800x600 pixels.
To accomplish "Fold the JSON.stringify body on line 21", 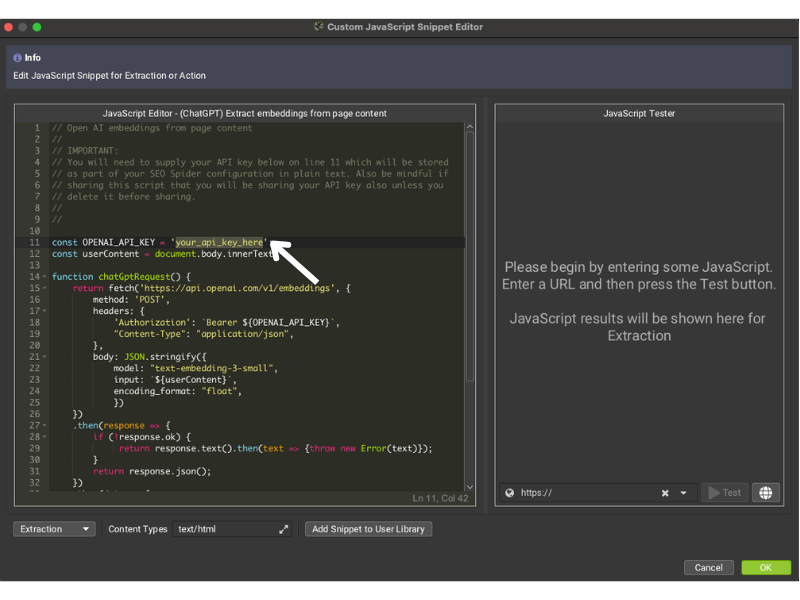I will (x=43, y=357).
